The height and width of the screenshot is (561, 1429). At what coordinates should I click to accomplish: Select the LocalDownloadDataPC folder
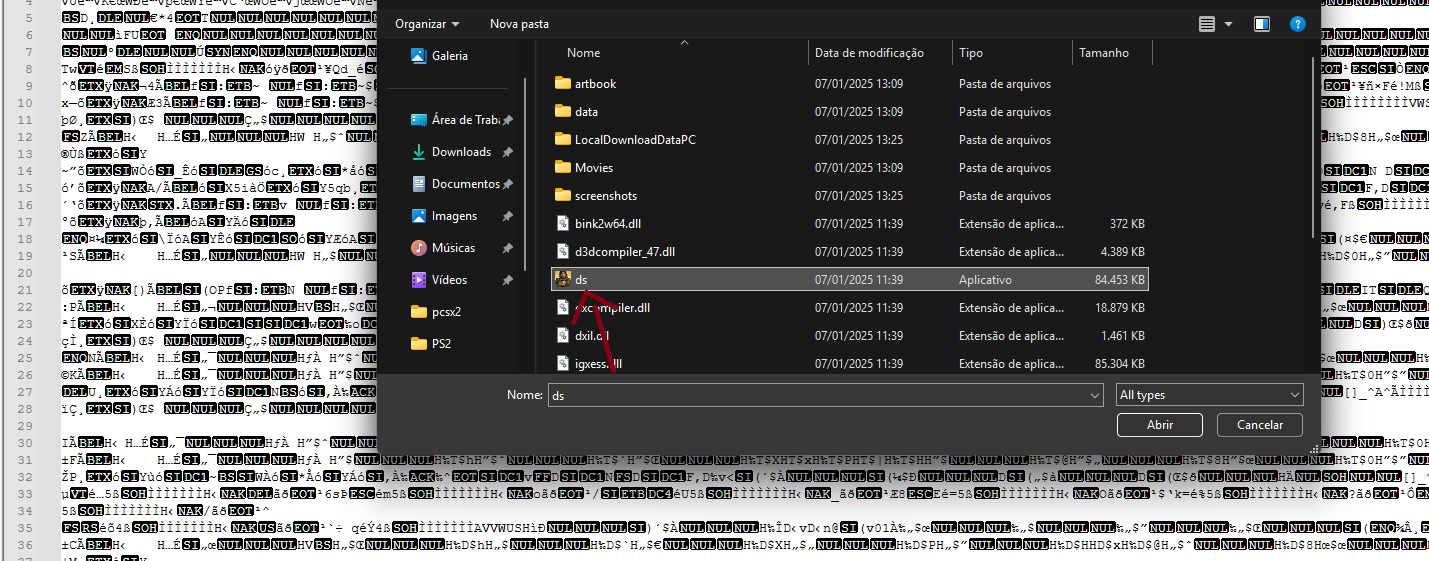[850, 140]
